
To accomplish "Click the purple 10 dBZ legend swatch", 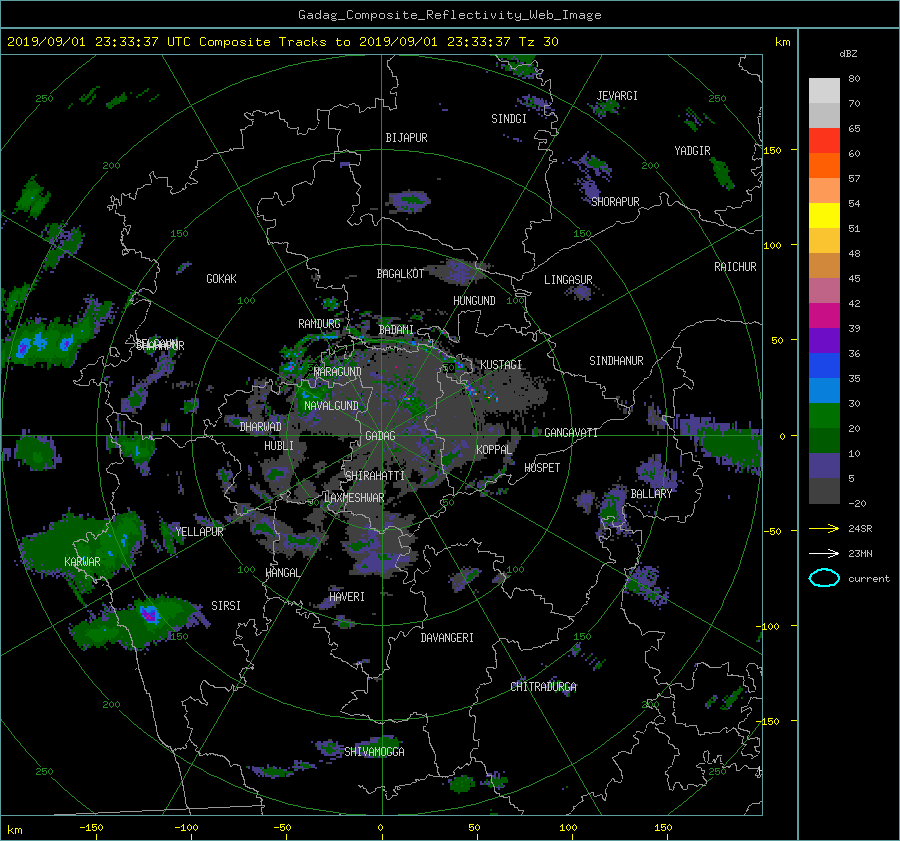I will (x=824, y=465).
